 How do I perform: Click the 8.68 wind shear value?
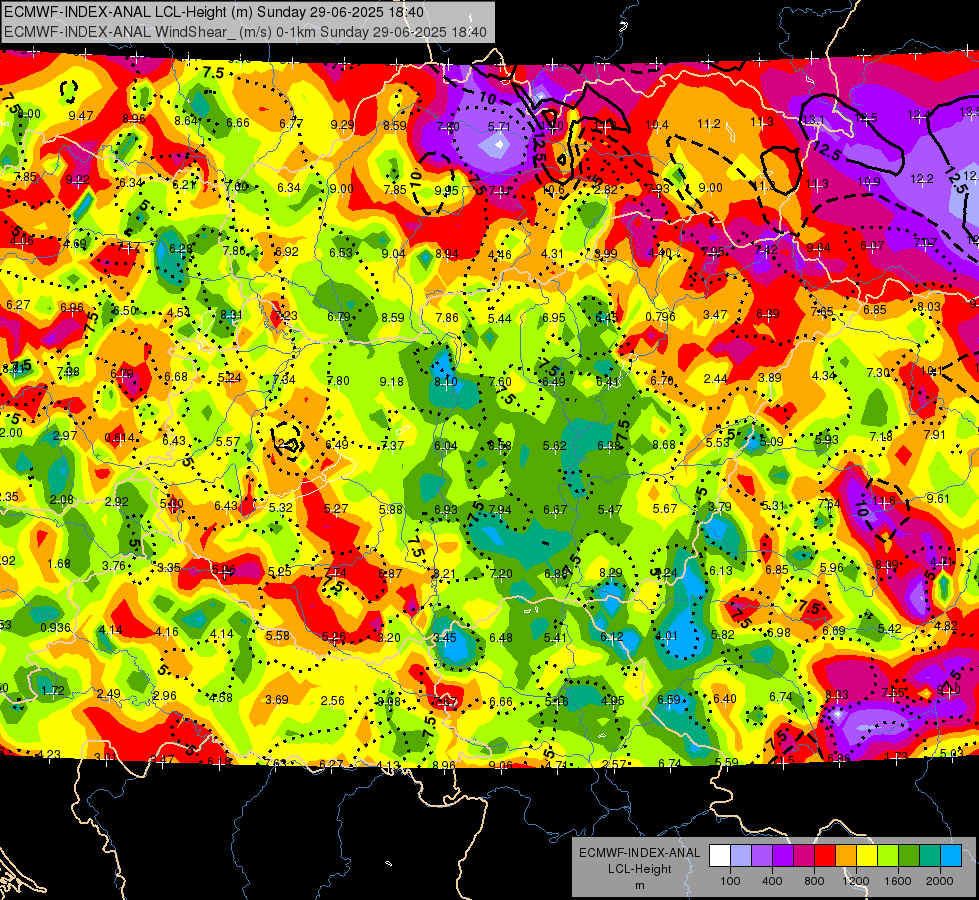tap(664, 445)
